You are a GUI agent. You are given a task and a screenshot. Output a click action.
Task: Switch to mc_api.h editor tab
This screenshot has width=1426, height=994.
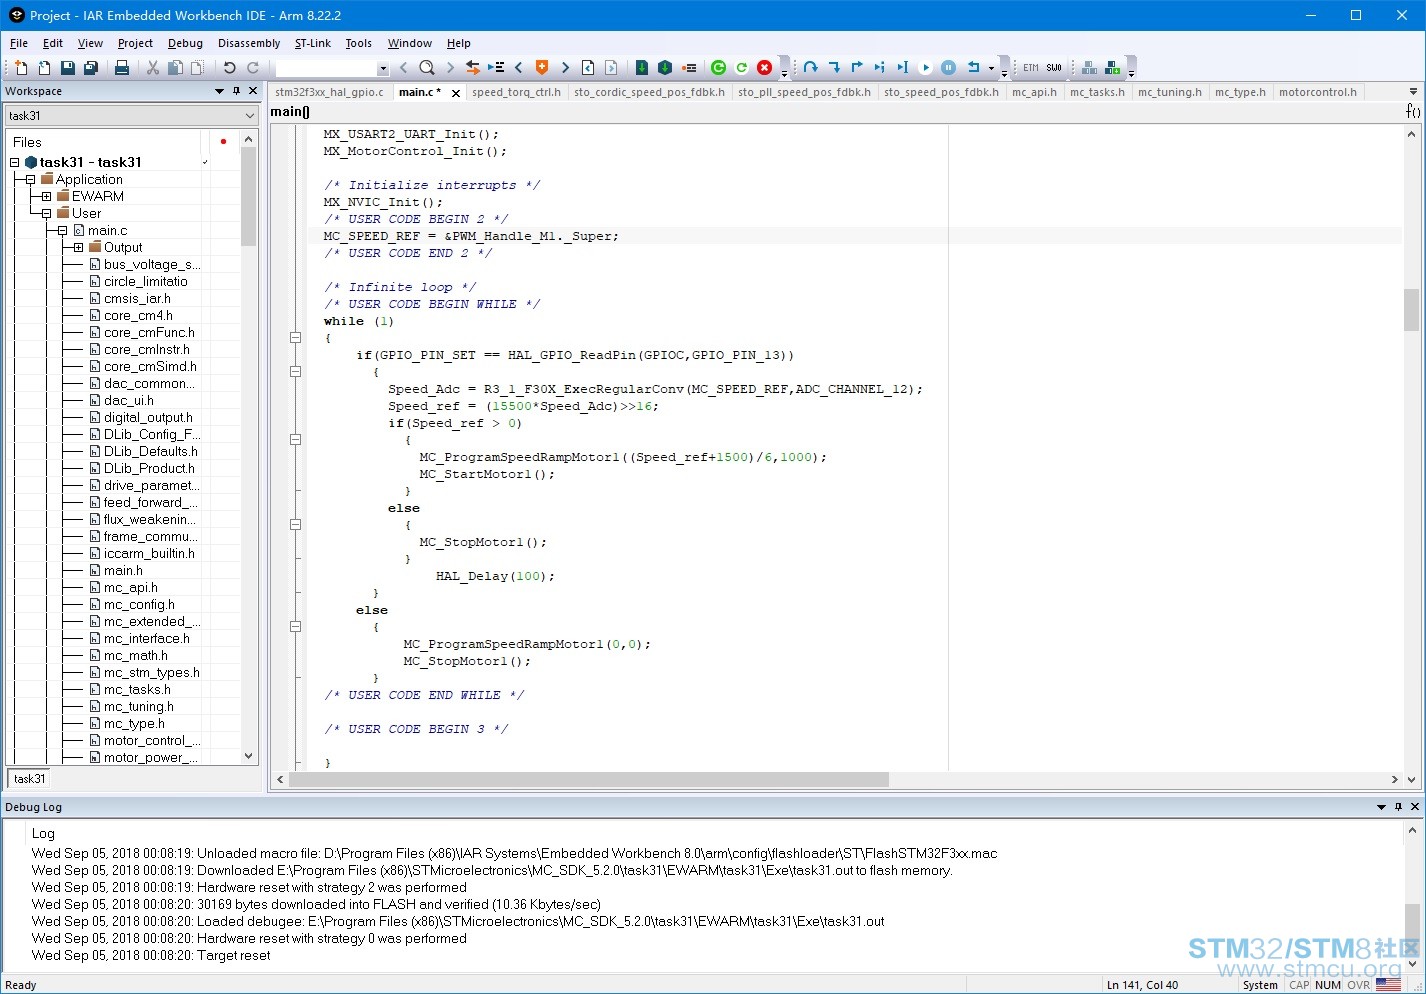1034,92
